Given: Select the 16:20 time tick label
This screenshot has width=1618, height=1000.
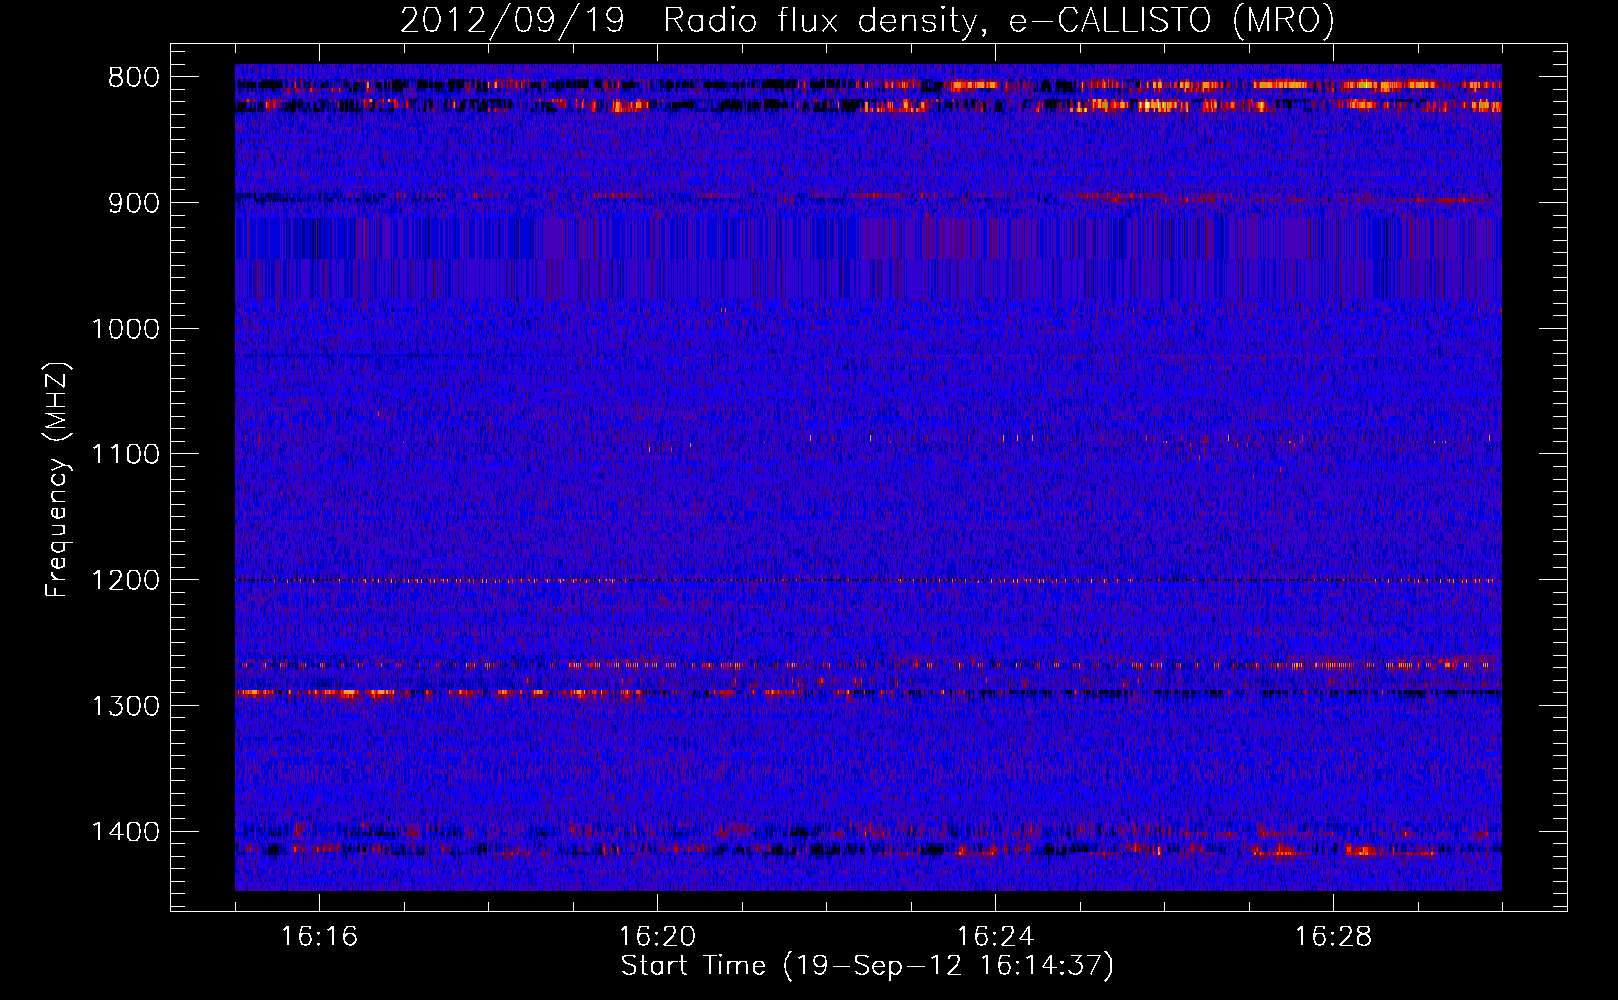Looking at the screenshot, I should coord(657,937).
